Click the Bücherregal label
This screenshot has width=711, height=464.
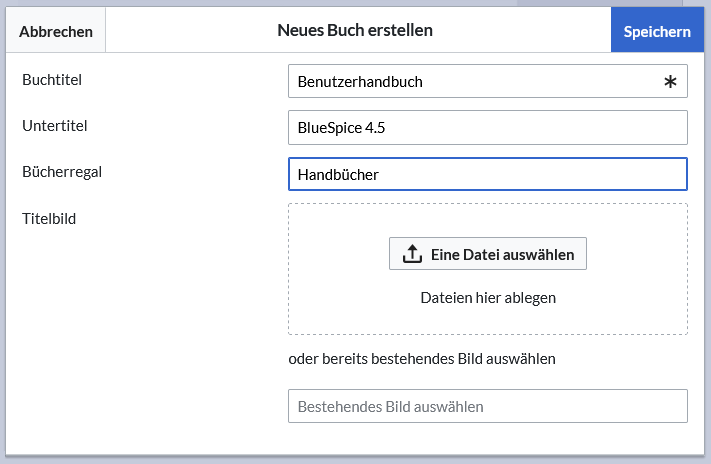click(x=62, y=172)
